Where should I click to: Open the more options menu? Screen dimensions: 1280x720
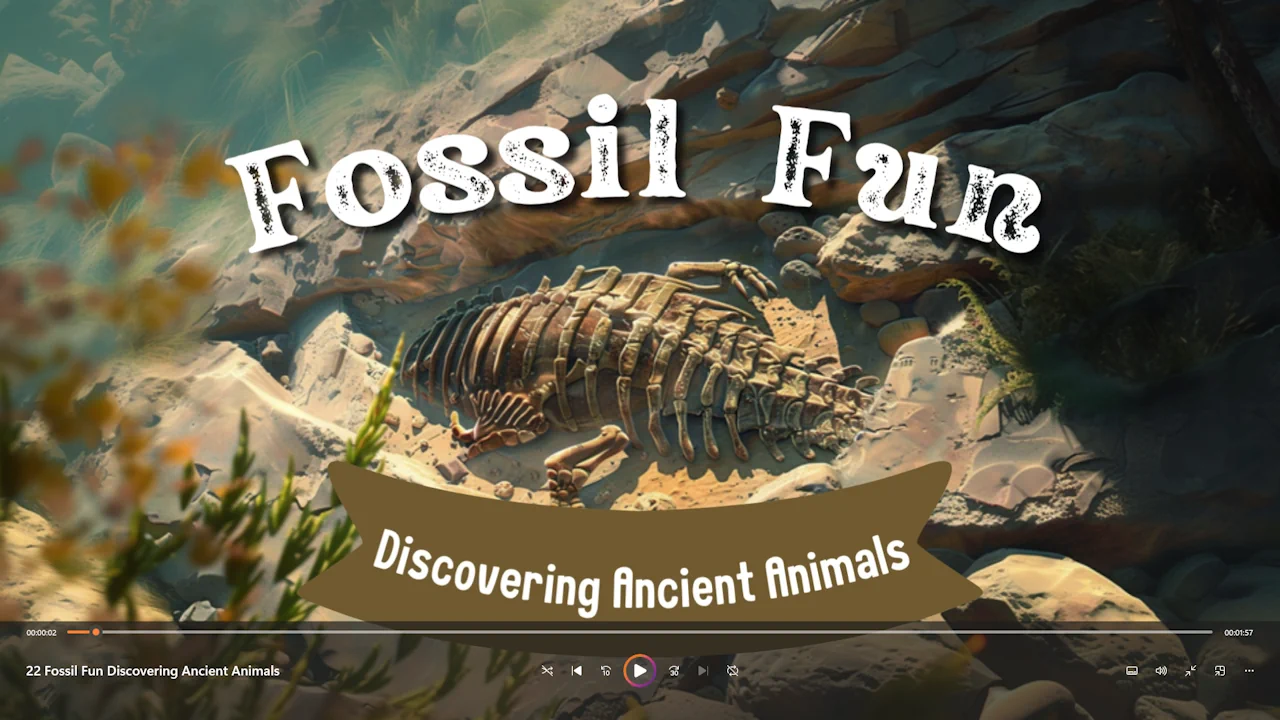pyautogui.click(x=1249, y=671)
